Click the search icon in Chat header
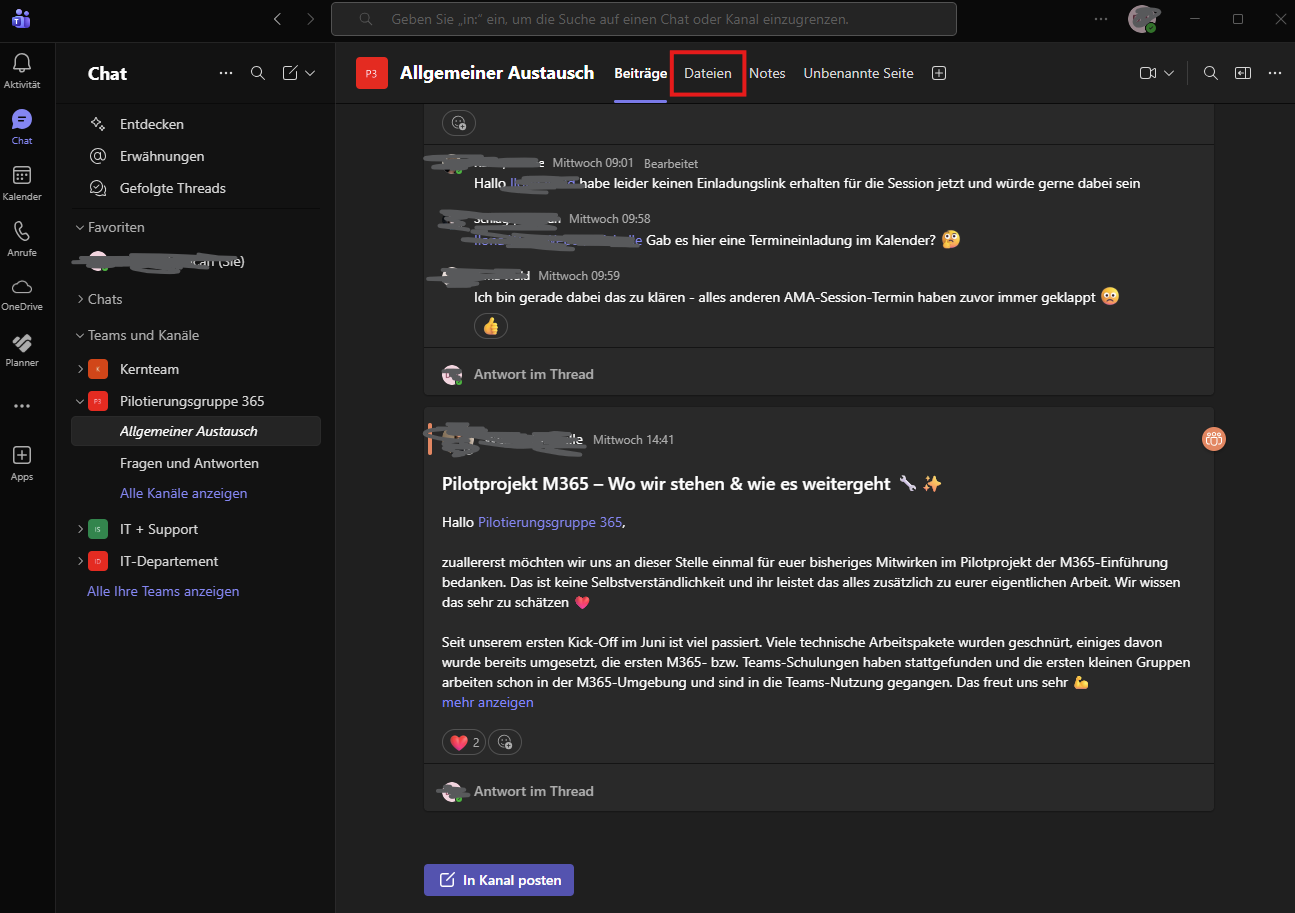The image size is (1295, 913). click(257, 73)
